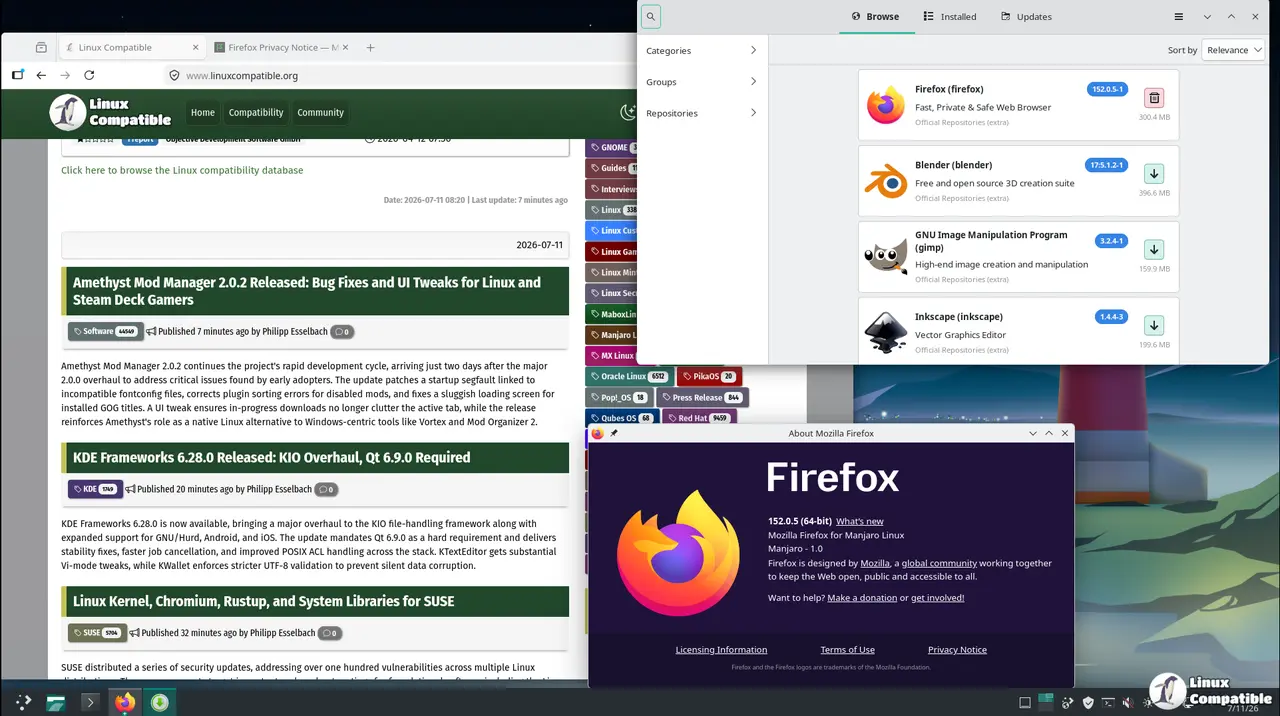Click the PikaOS tag in the sidebar
Image resolution: width=1280 pixels, height=716 pixels.
pyautogui.click(x=709, y=377)
